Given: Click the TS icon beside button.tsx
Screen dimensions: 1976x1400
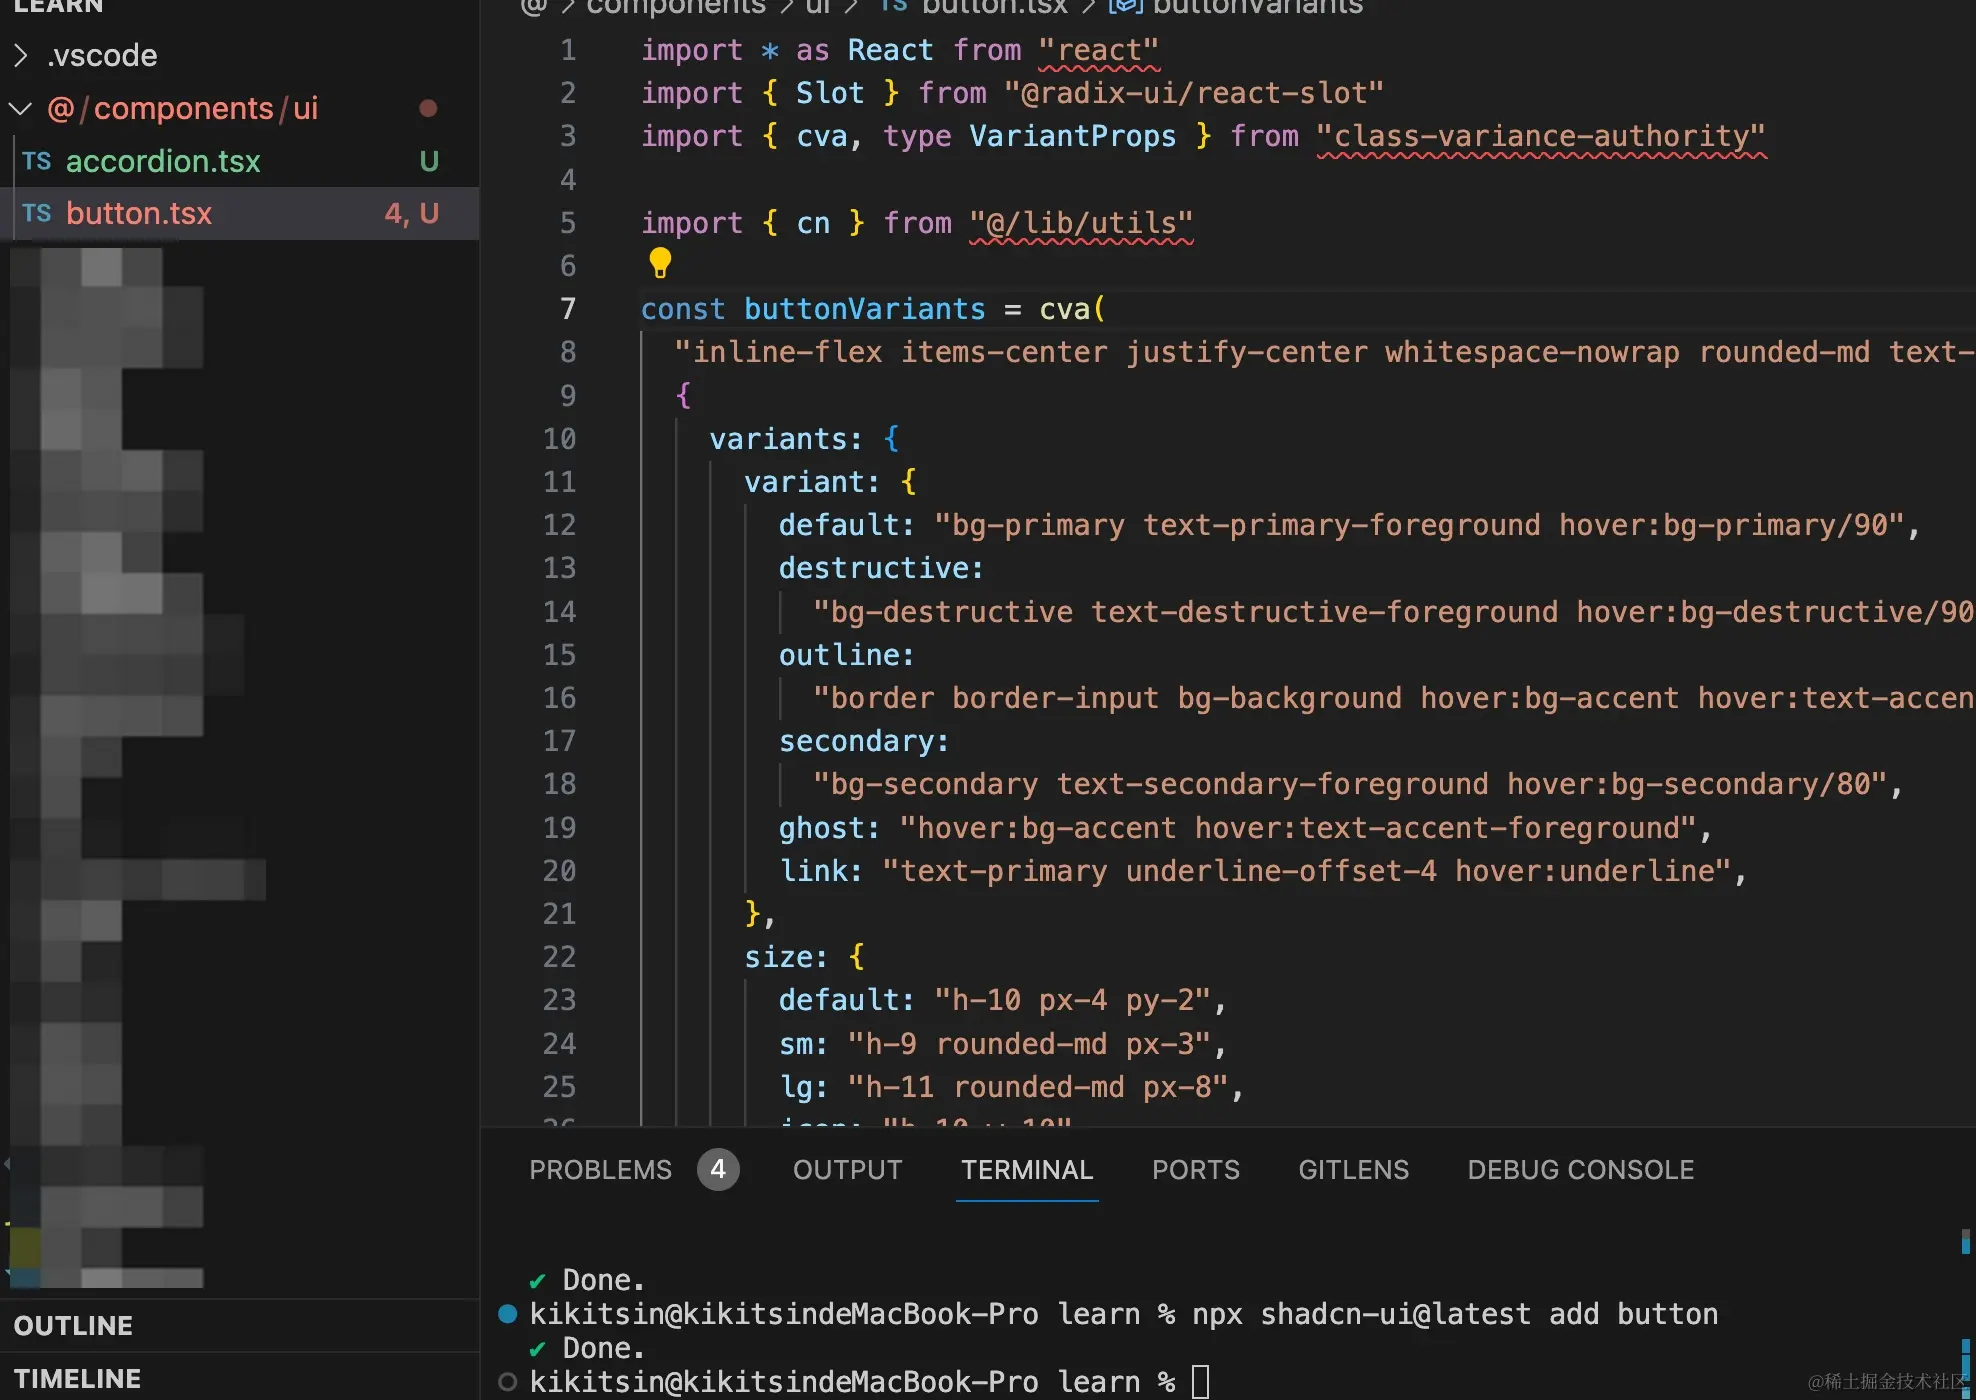Looking at the screenshot, I should click(x=36, y=213).
